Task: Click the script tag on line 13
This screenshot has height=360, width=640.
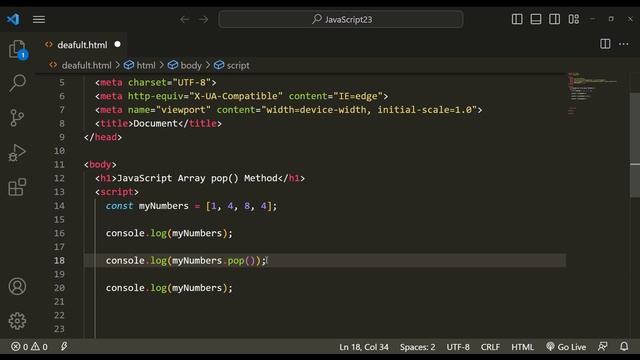Action: pos(117,192)
